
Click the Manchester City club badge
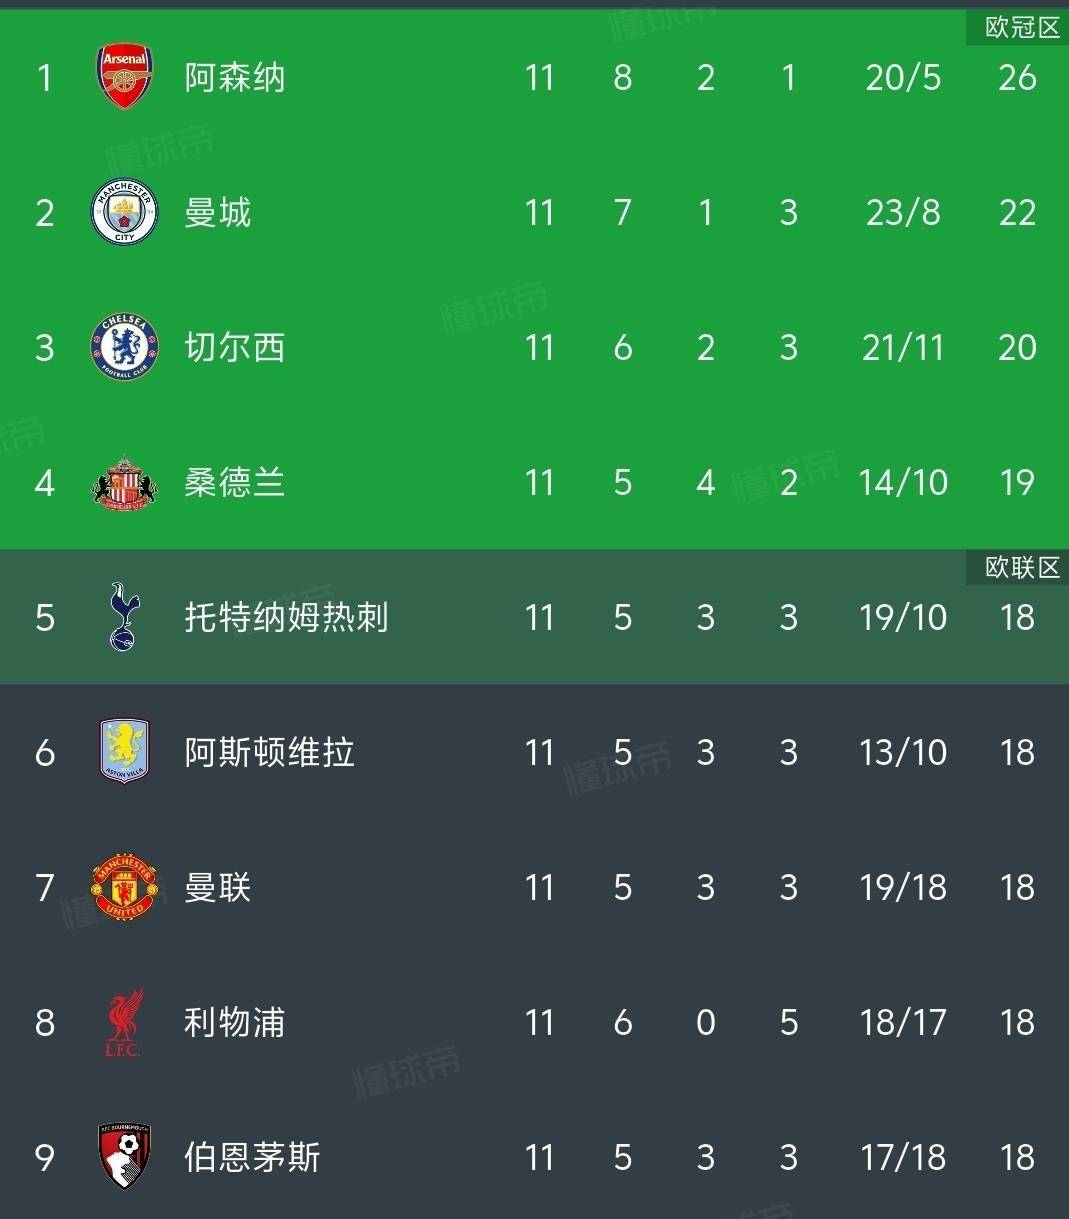point(124,212)
